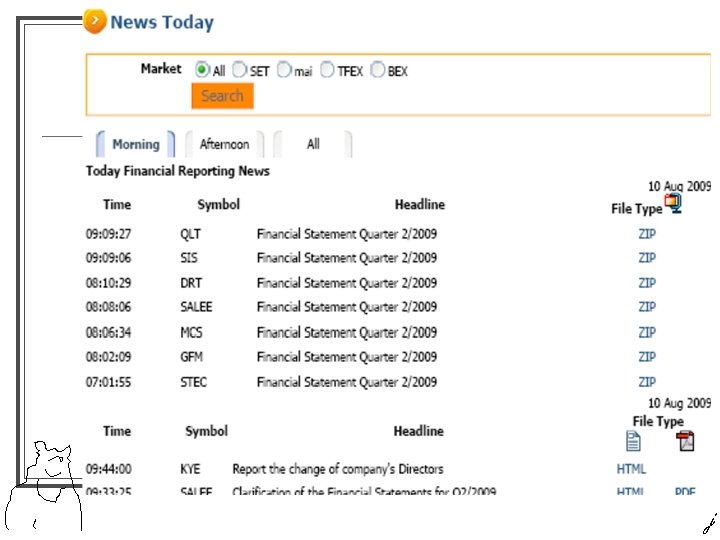Click the 'News Today' page title

(x=162, y=22)
